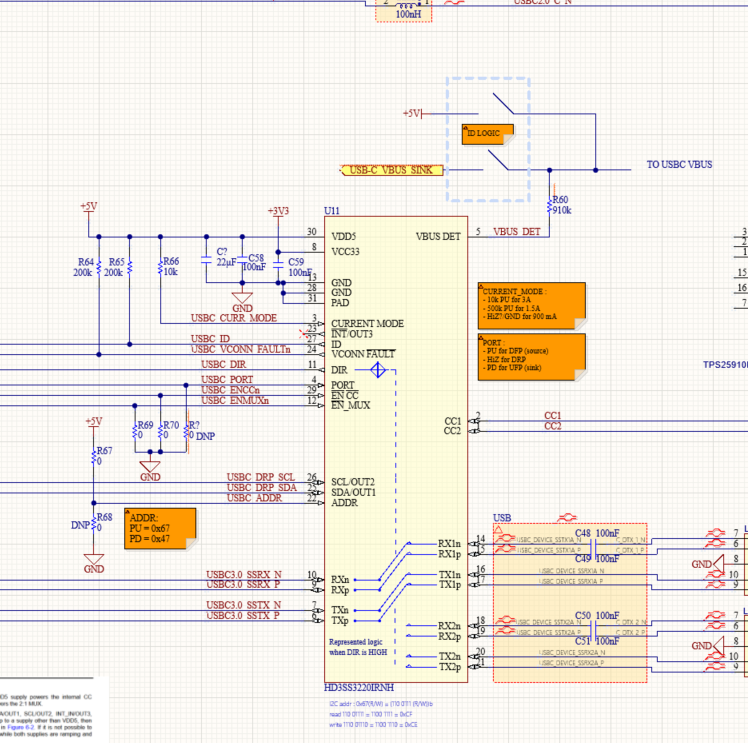Click resistor R70 symbol
The width and height of the screenshot is (748, 743).
[160, 430]
